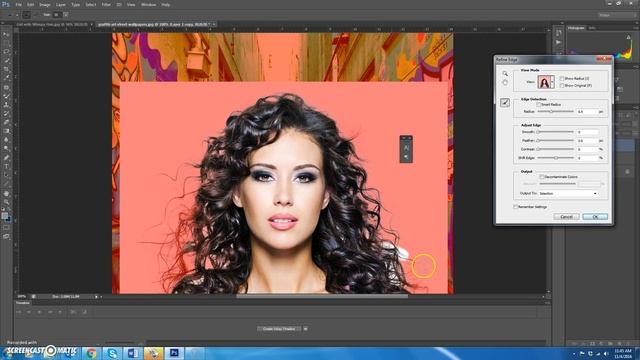Adjust the Radius slider
The height and width of the screenshot is (360, 640).
(556, 111)
